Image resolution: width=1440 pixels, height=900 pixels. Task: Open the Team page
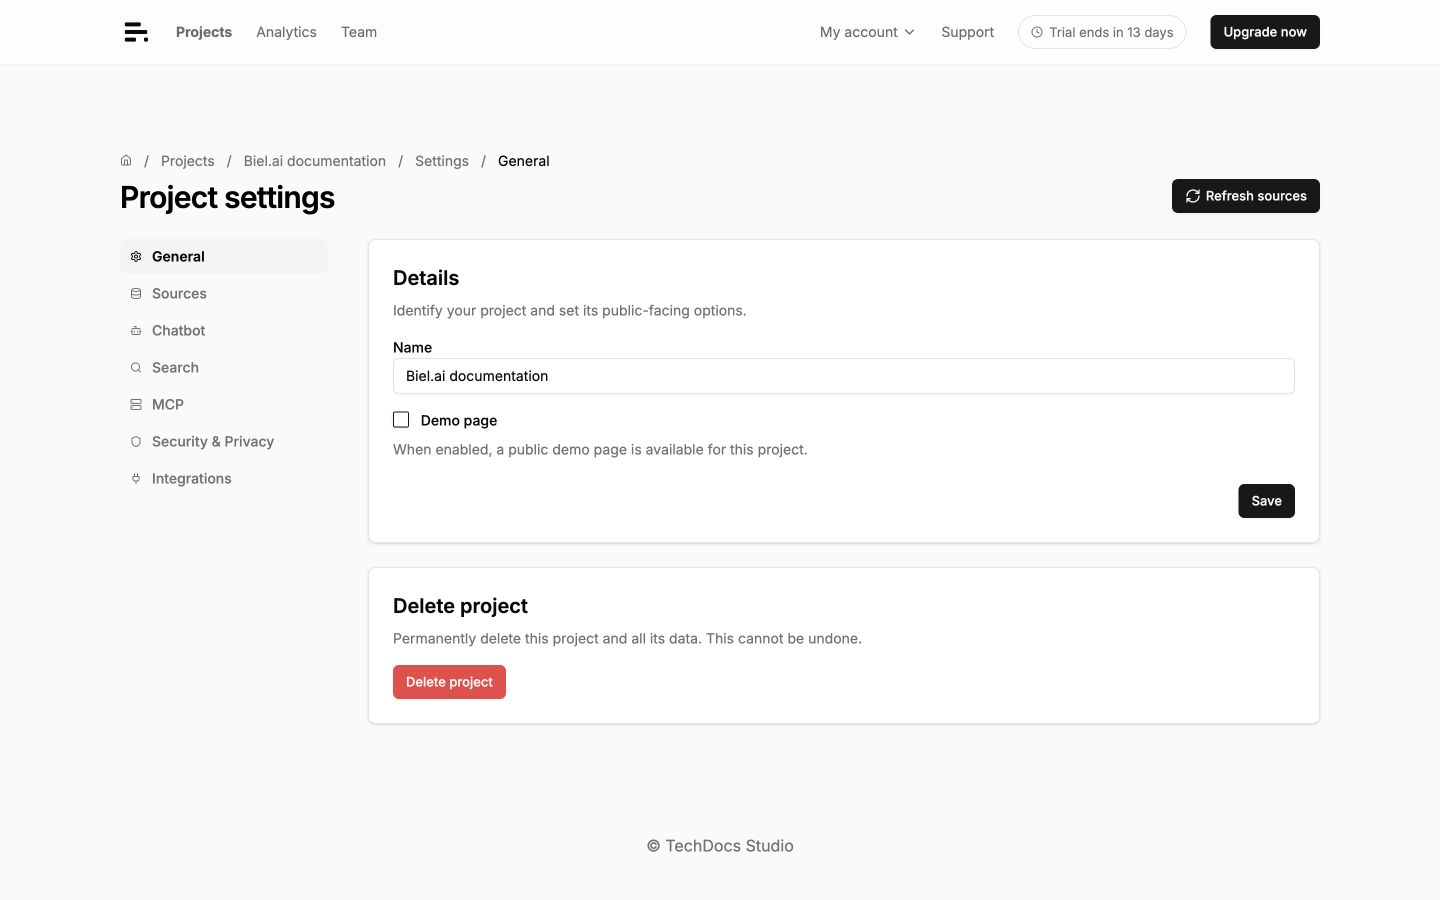coord(359,32)
